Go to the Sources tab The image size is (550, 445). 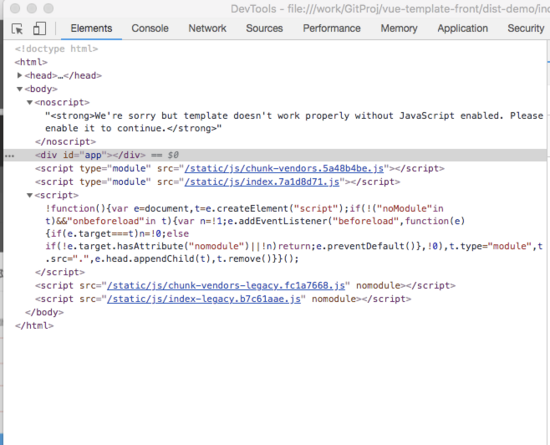tap(264, 28)
